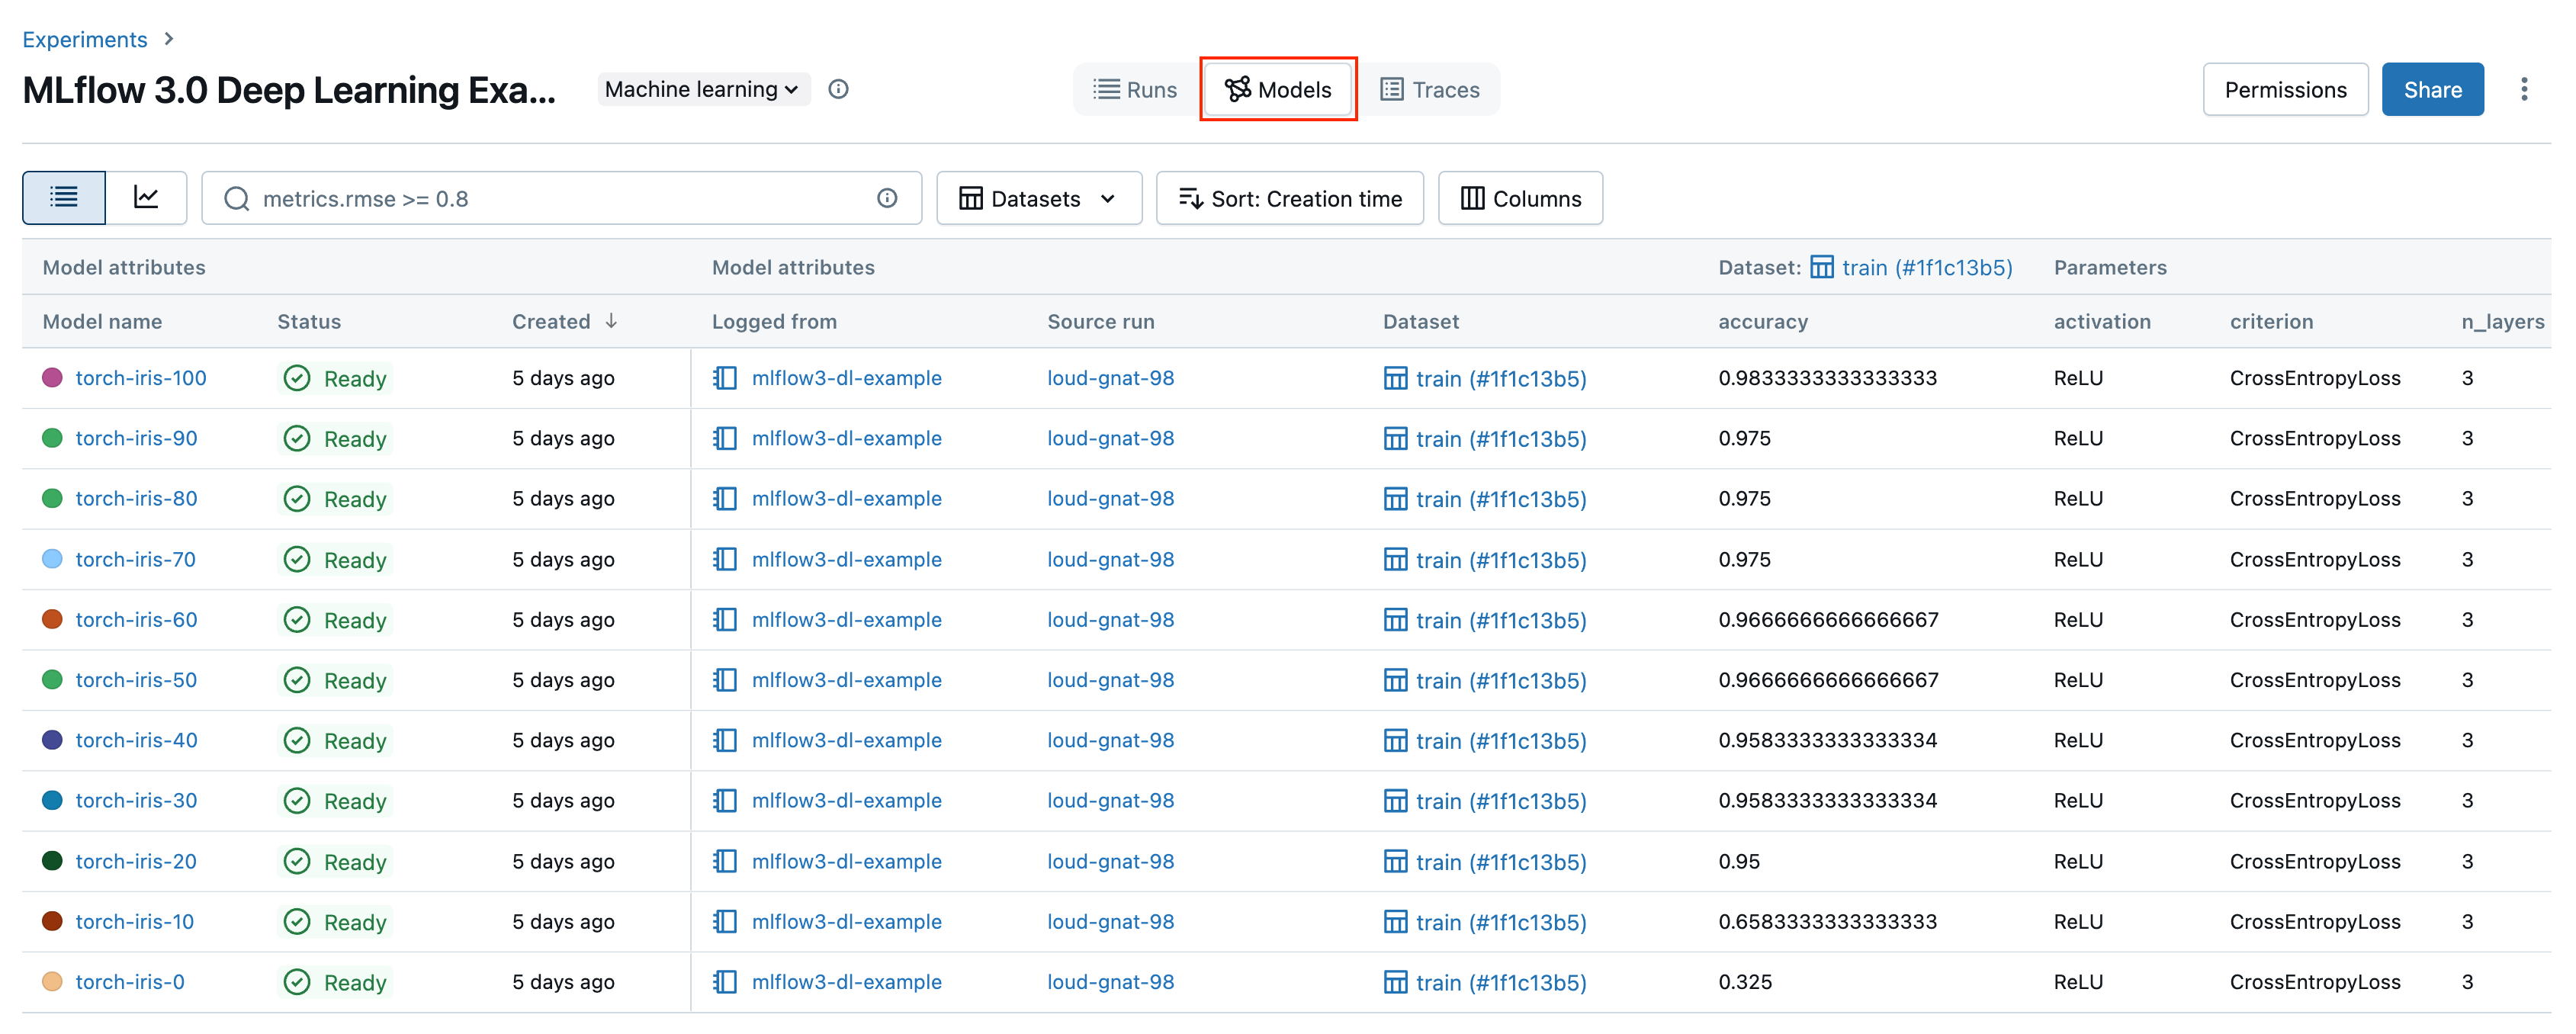Screen dimensions: 2576x1034
Task: Open the kebab menu next to Share
Action: tap(2526, 89)
